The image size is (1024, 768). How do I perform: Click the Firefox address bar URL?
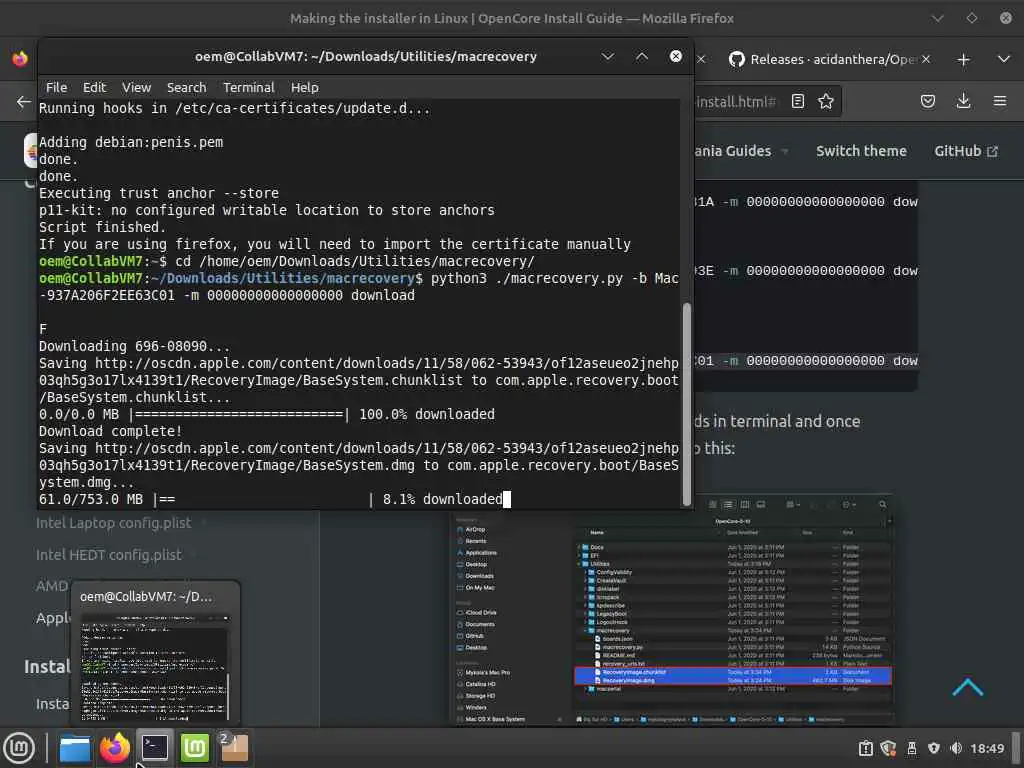point(736,102)
